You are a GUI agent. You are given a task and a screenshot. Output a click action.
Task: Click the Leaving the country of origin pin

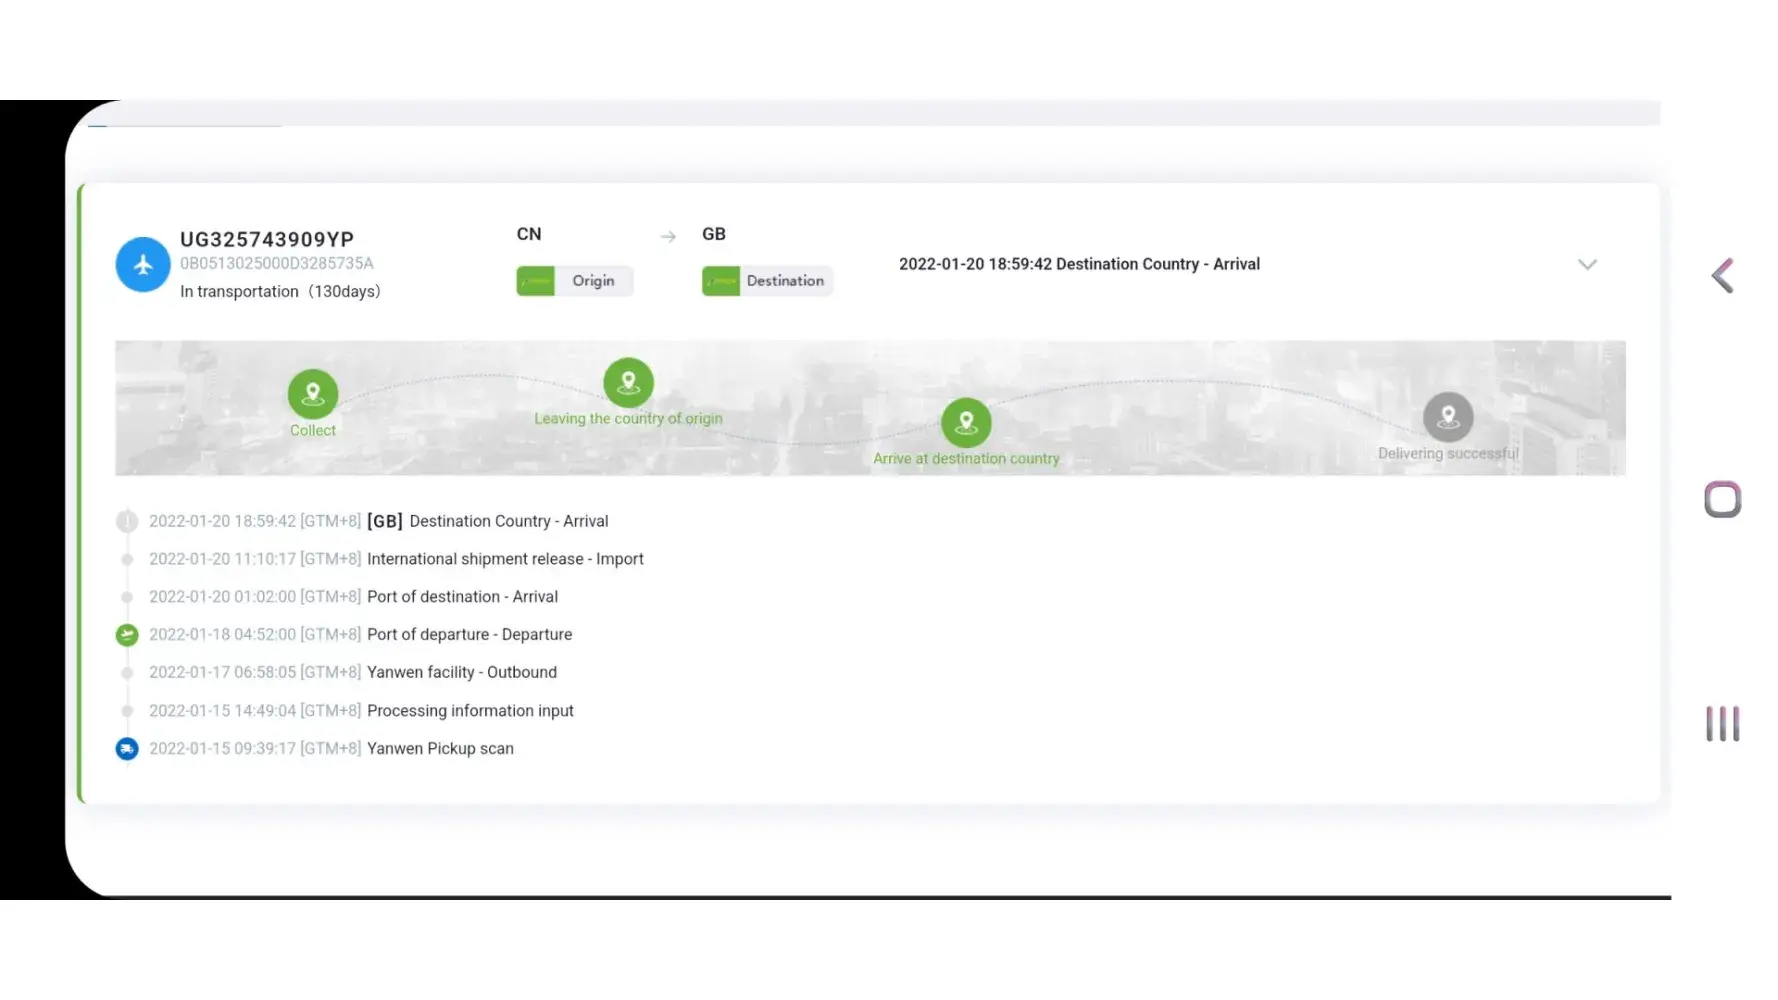tap(629, 383)
